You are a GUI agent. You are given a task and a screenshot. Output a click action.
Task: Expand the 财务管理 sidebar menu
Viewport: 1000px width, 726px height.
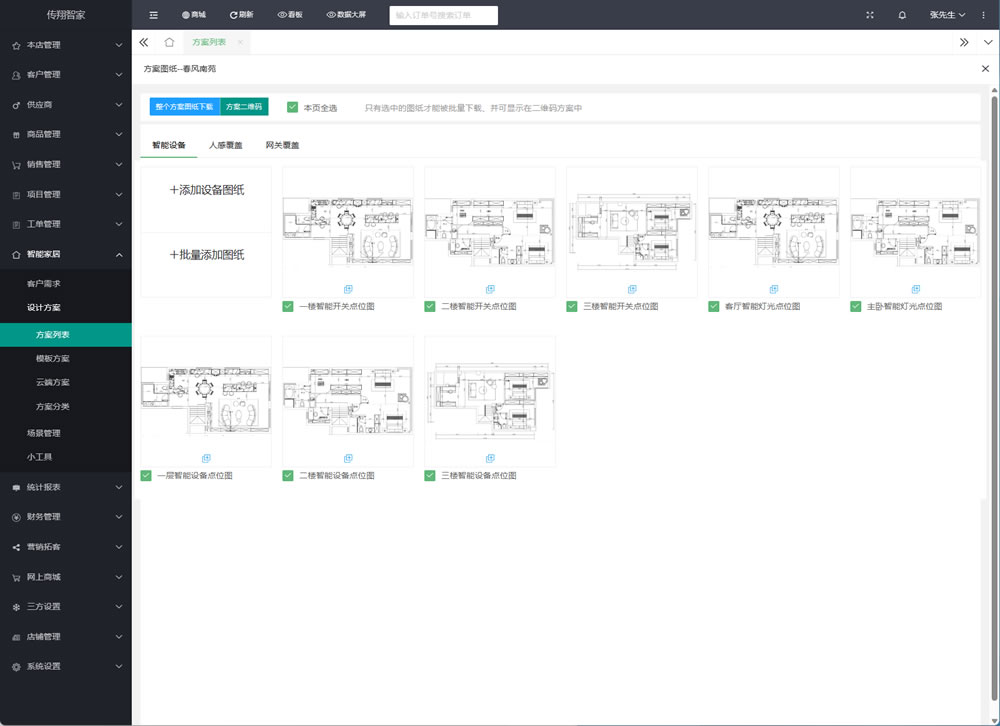point(66,517)
